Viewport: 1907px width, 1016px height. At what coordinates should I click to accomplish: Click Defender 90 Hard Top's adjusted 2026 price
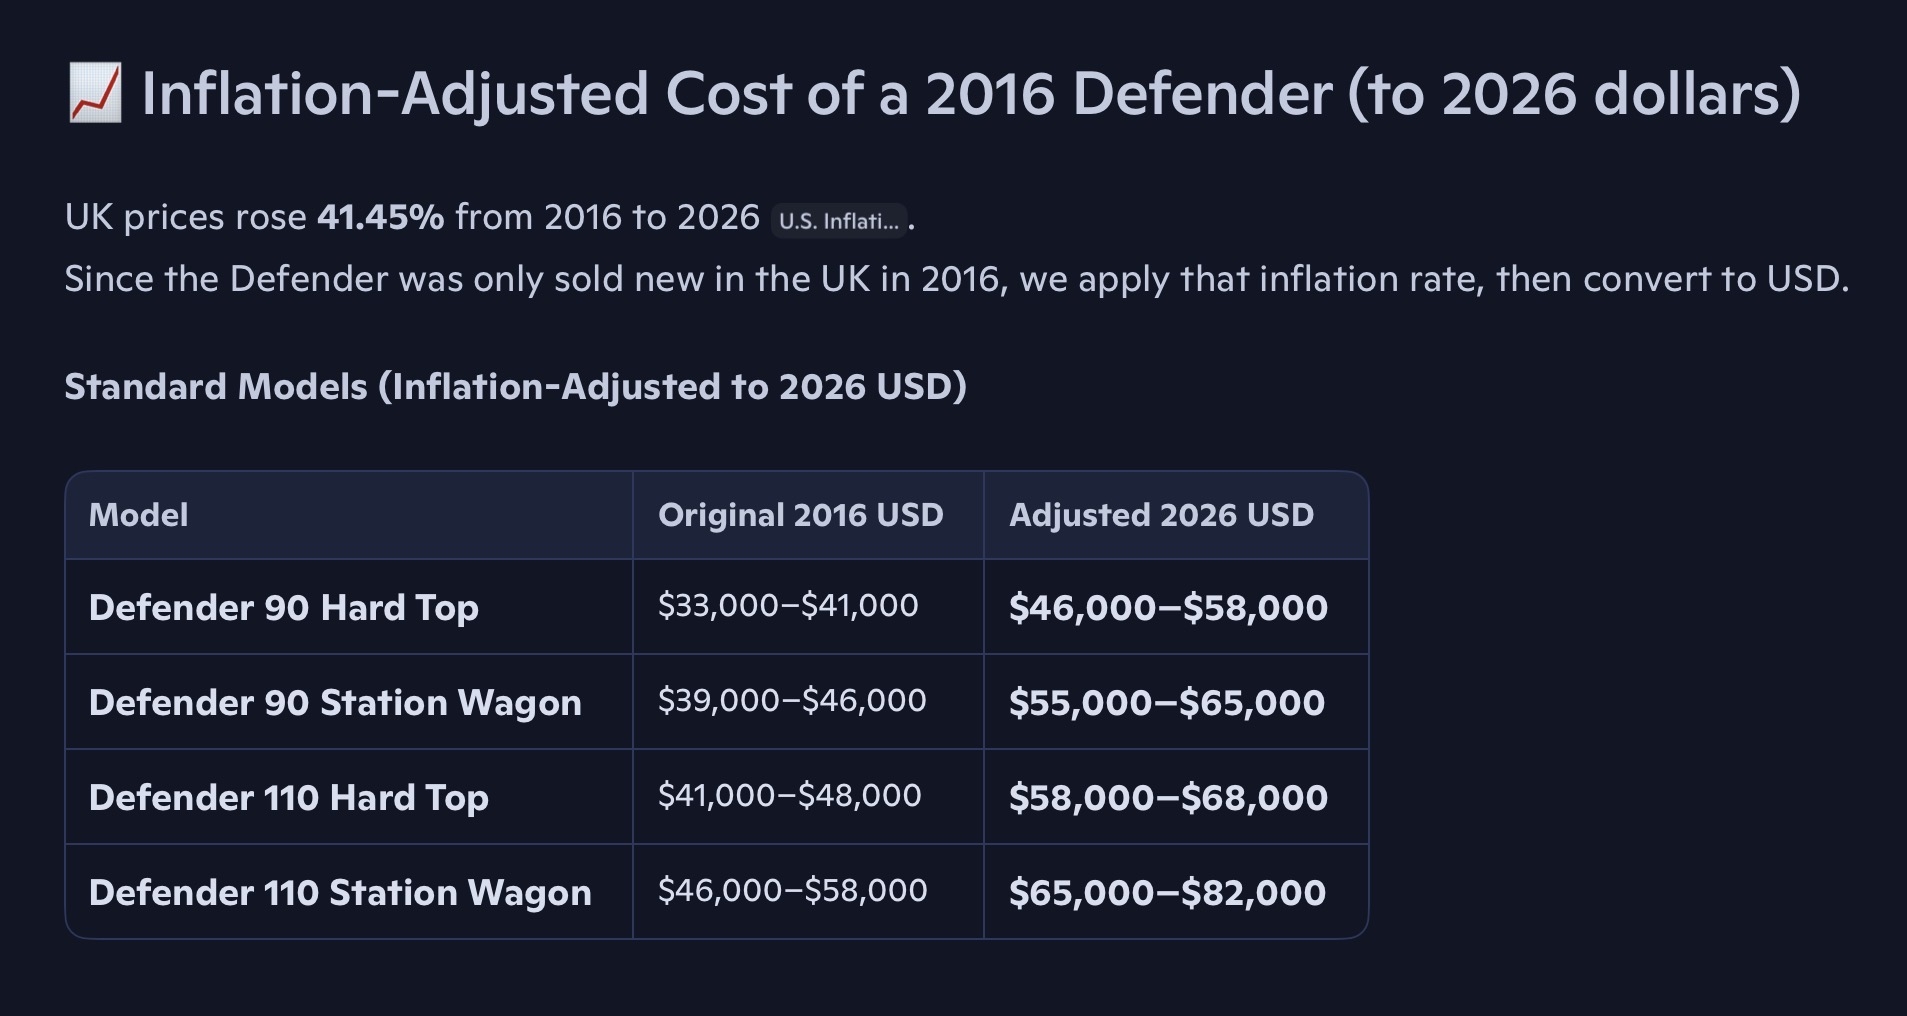point(1168,608)
